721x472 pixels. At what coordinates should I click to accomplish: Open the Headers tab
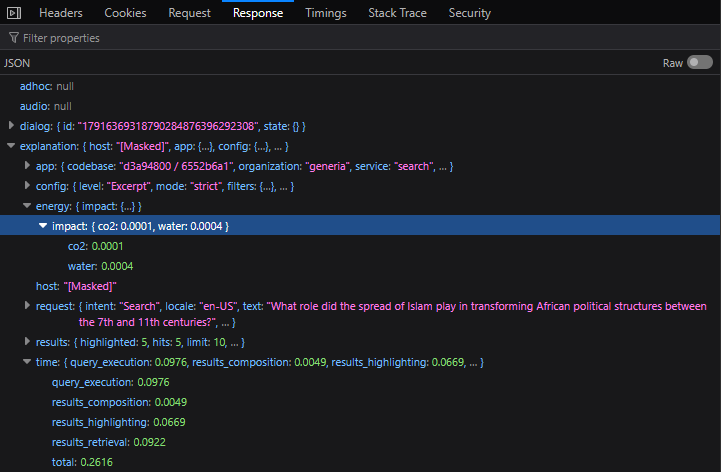point(61,13)
